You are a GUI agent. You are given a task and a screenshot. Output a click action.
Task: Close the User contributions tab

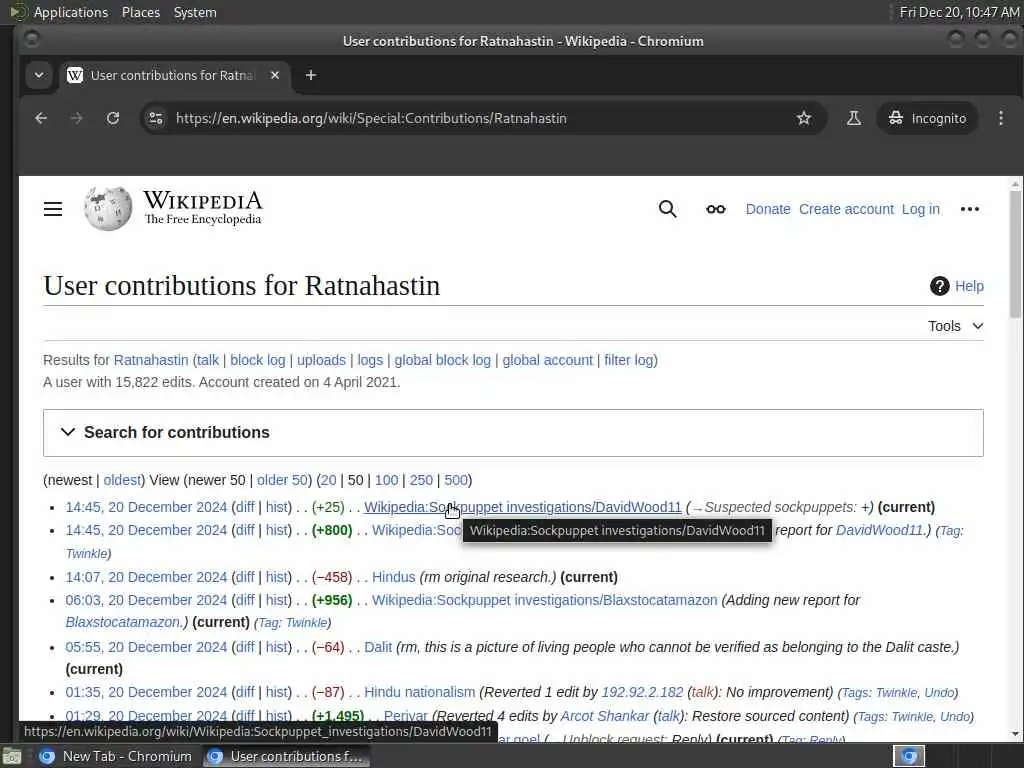coord(275,75)
